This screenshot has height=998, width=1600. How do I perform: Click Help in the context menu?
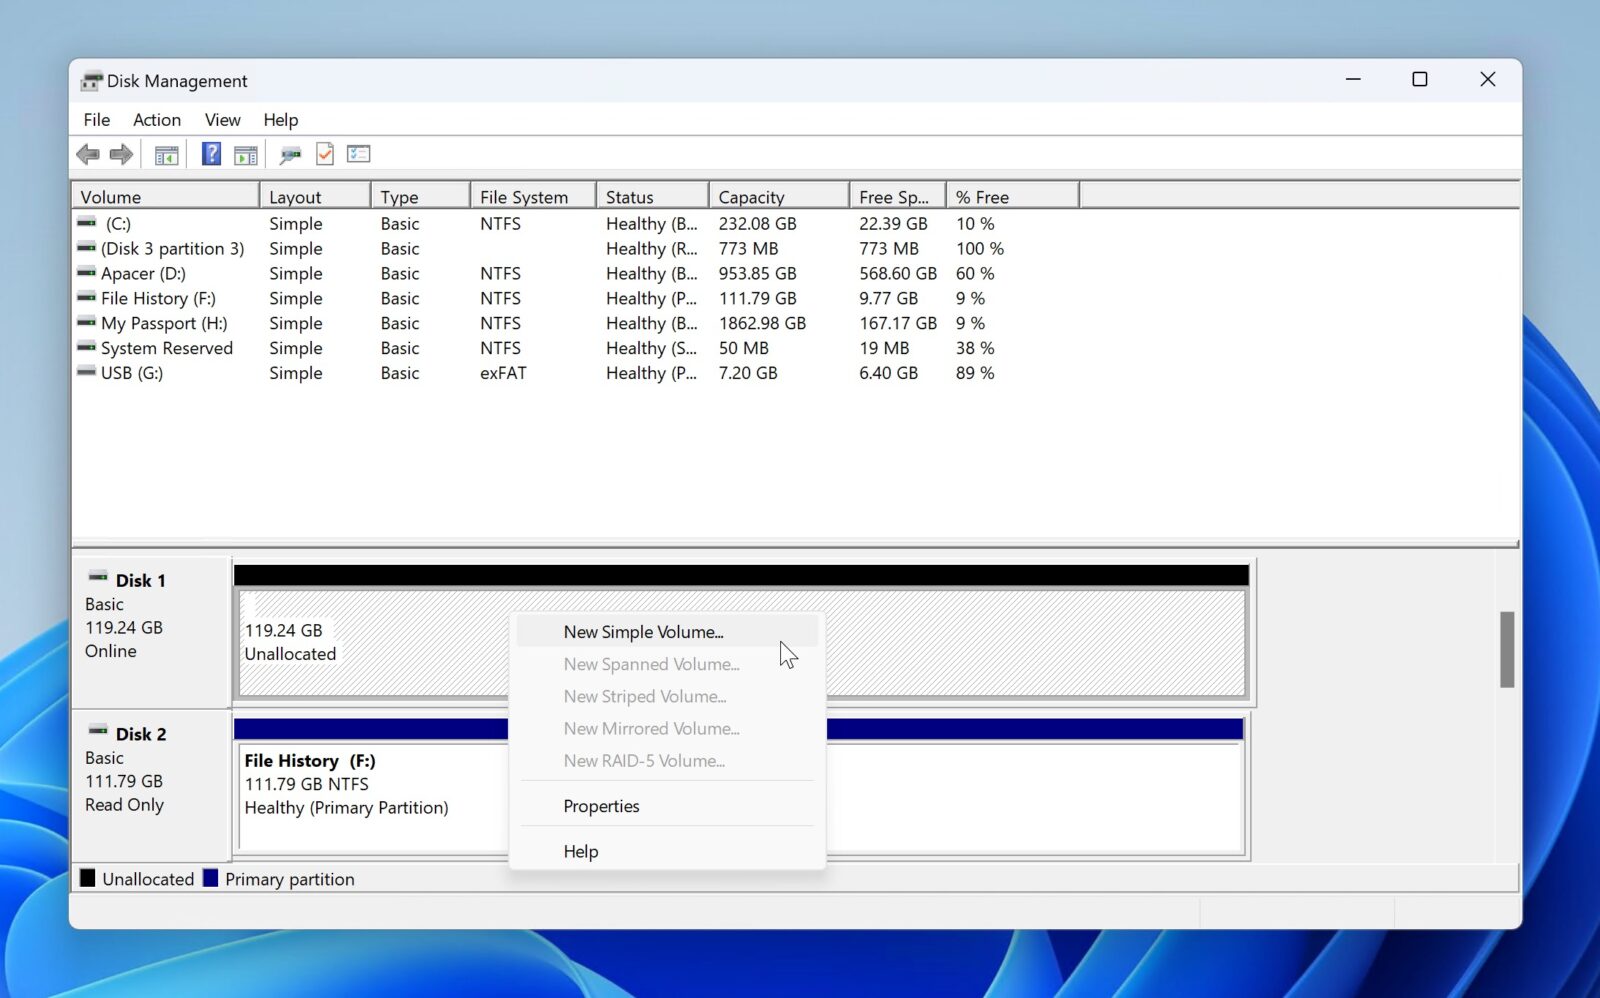(x=580, y=851)
